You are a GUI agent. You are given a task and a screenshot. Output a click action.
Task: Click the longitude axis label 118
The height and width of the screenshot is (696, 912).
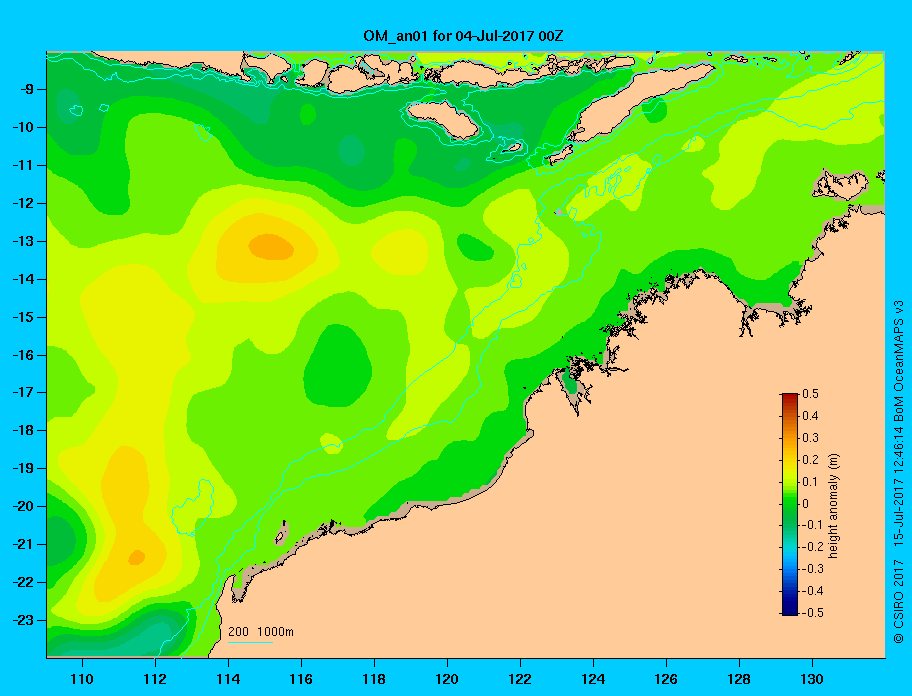point(374,679)
